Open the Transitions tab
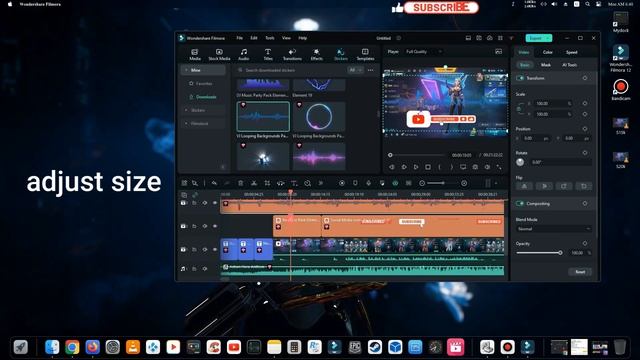640x360 pixels. tap(292, 54)
